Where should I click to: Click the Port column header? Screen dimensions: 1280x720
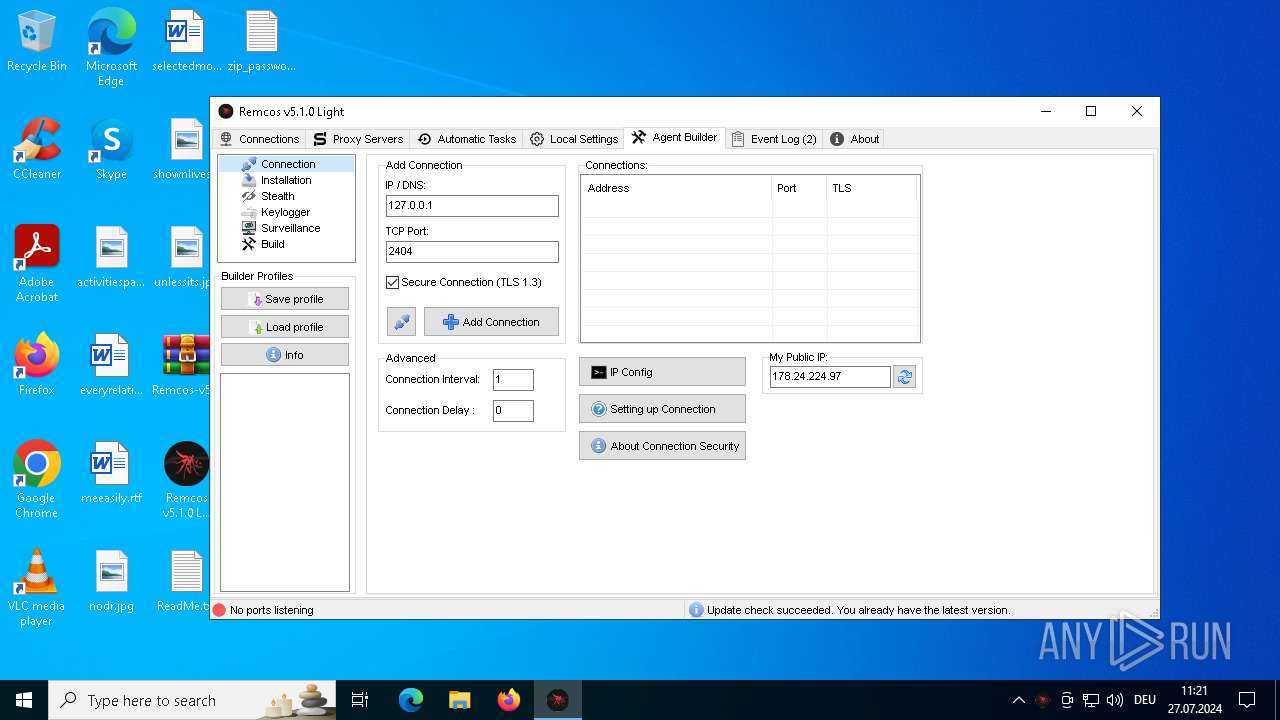point(800,188)
